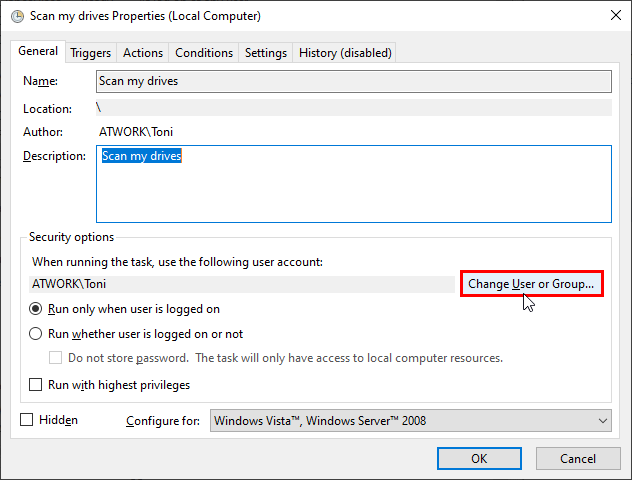Select the Settings tab

click(266, 53)
